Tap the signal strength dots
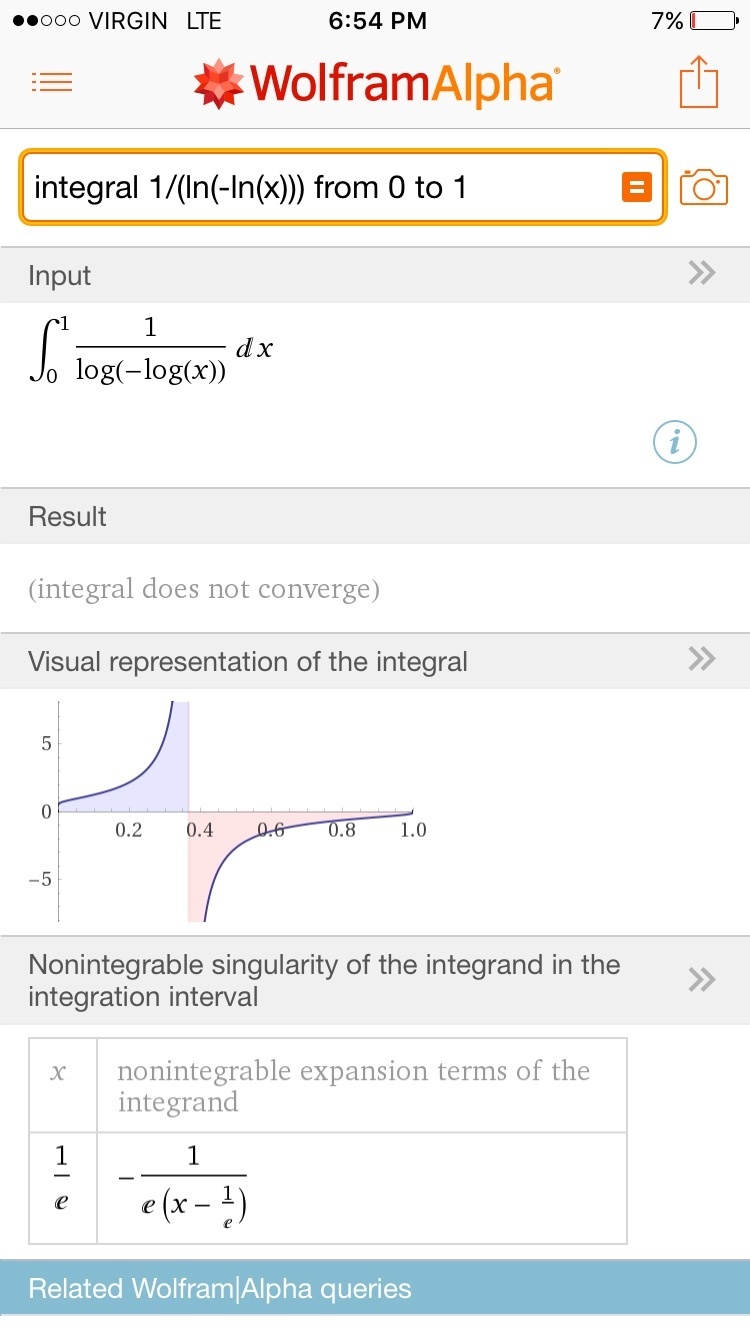The image size is (750, 1334). click(44, 21)
